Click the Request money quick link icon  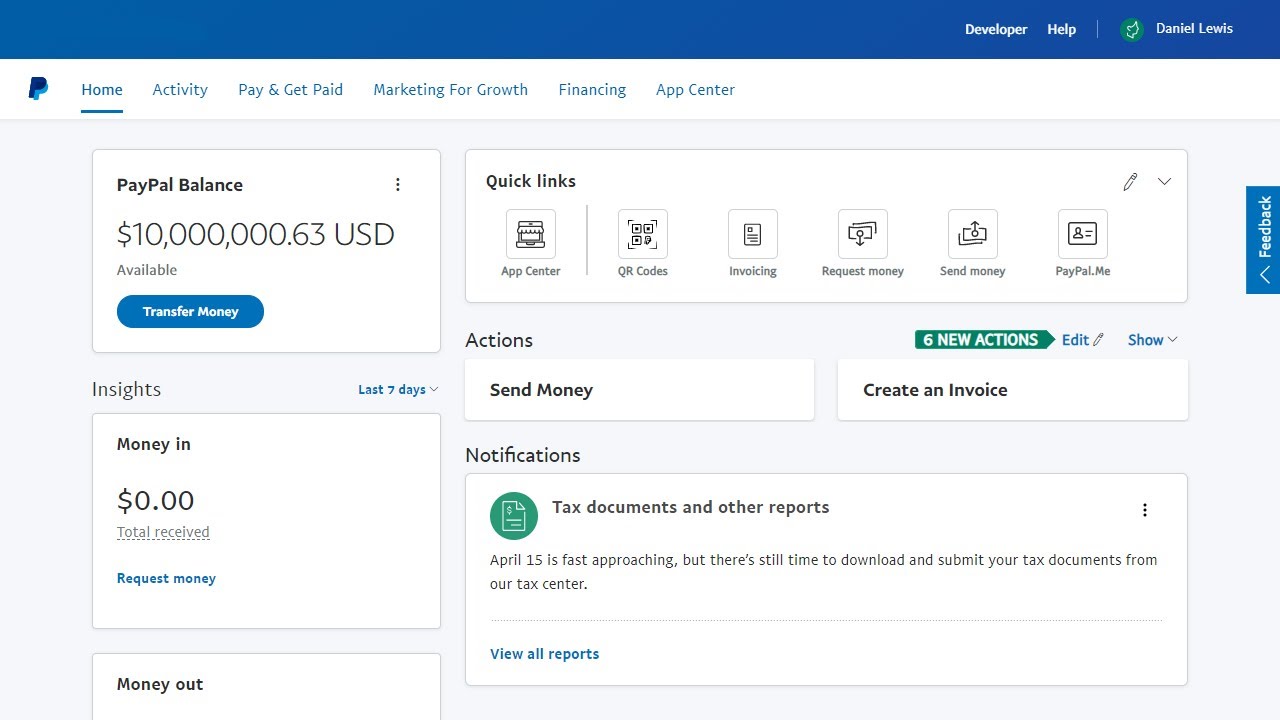click(863, 234)
